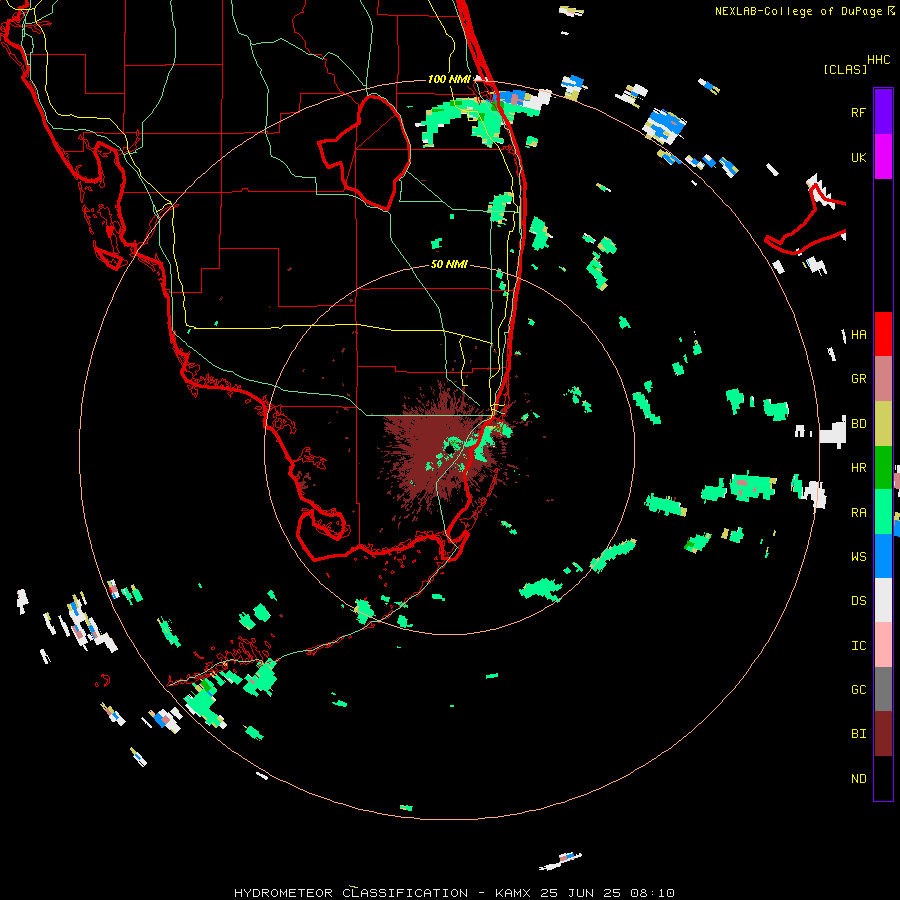Pick the DS white legend swatch

point(883,600)
